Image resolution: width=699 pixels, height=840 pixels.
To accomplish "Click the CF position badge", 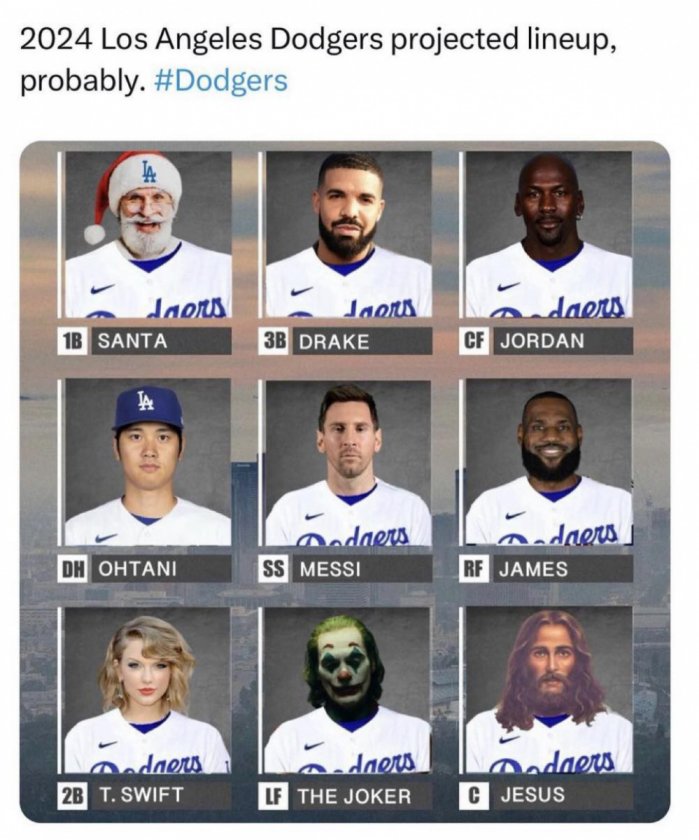I will (474, 341).
